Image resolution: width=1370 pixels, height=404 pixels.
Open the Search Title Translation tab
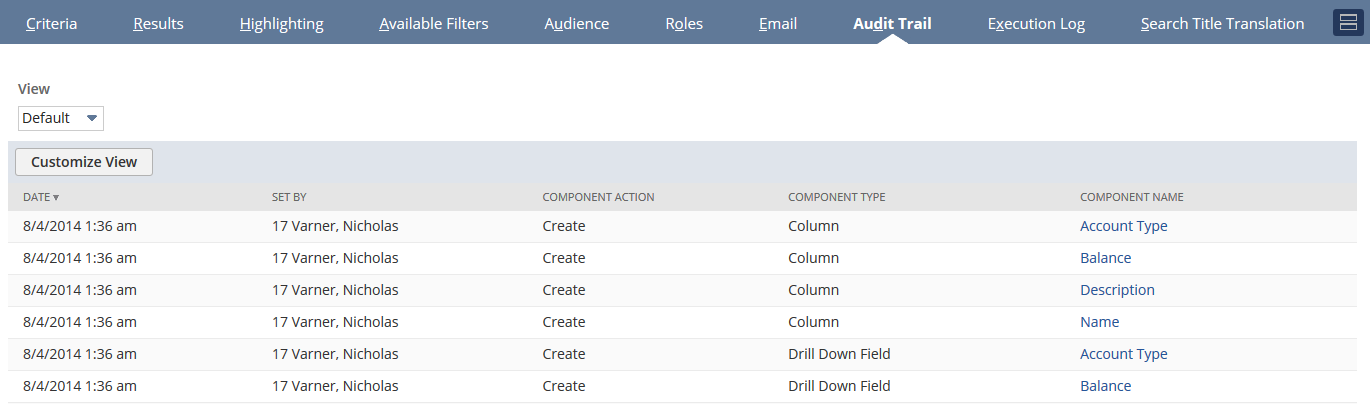[x=1222, y=24]
